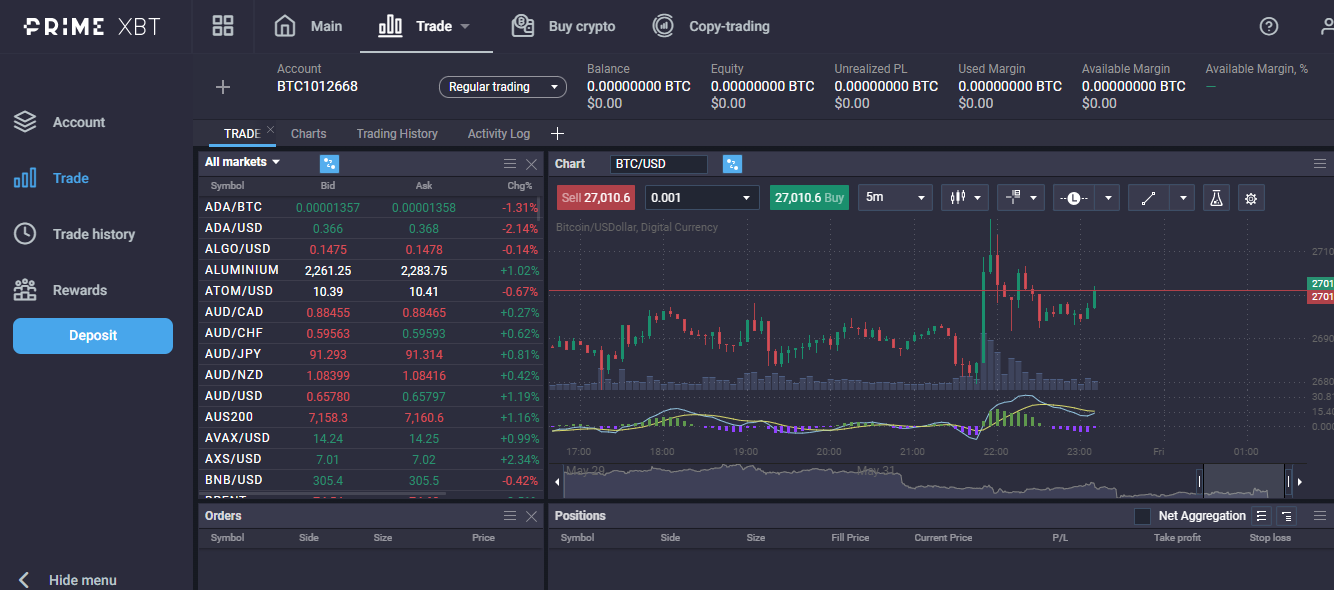
Task: Sort markets by the Chg% column header
Action: pyautogui.click(x=520, y=186)
